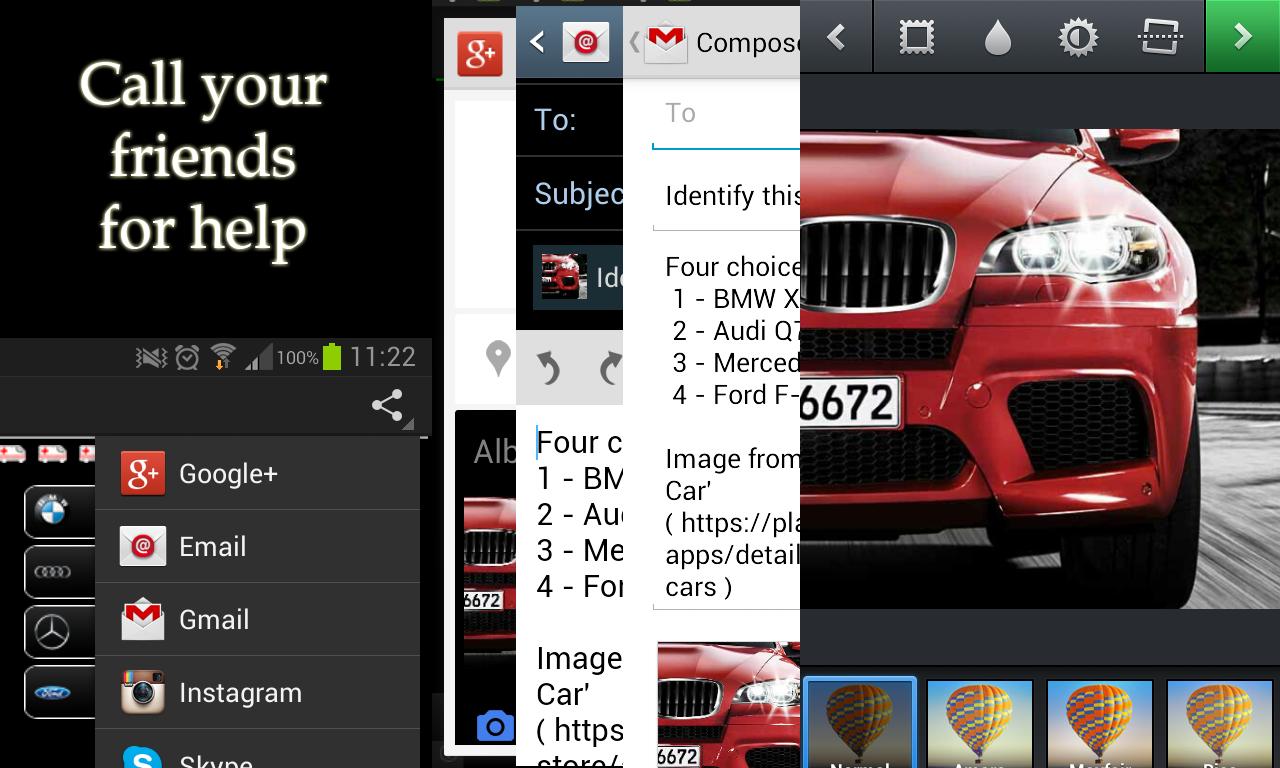The height and width of the screenshot is (768, 1280).
Task: Select the Mayfair filter thumbnail
Action: [1099, 723]
